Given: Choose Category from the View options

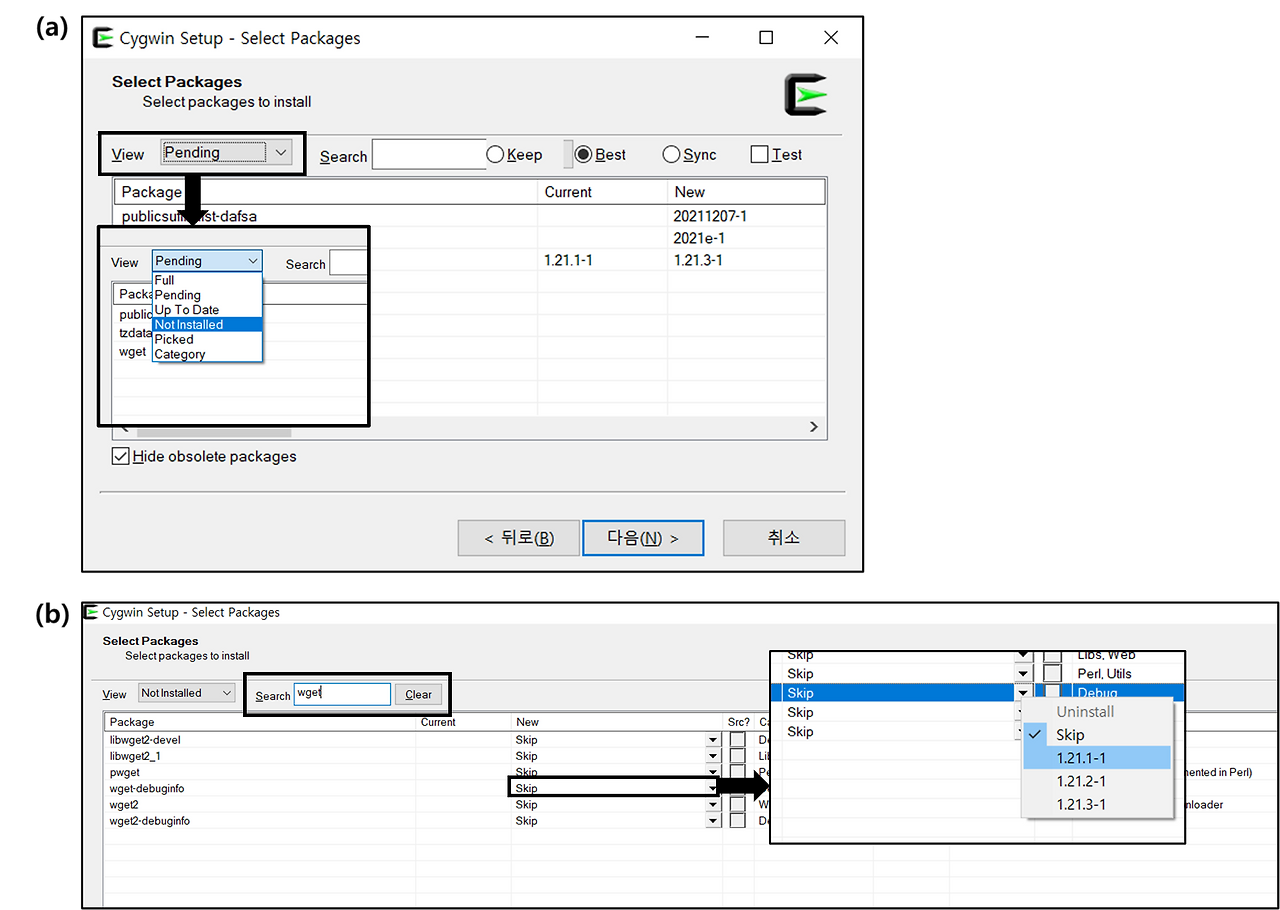Looking at the screenshot, I should coord(180,354).
